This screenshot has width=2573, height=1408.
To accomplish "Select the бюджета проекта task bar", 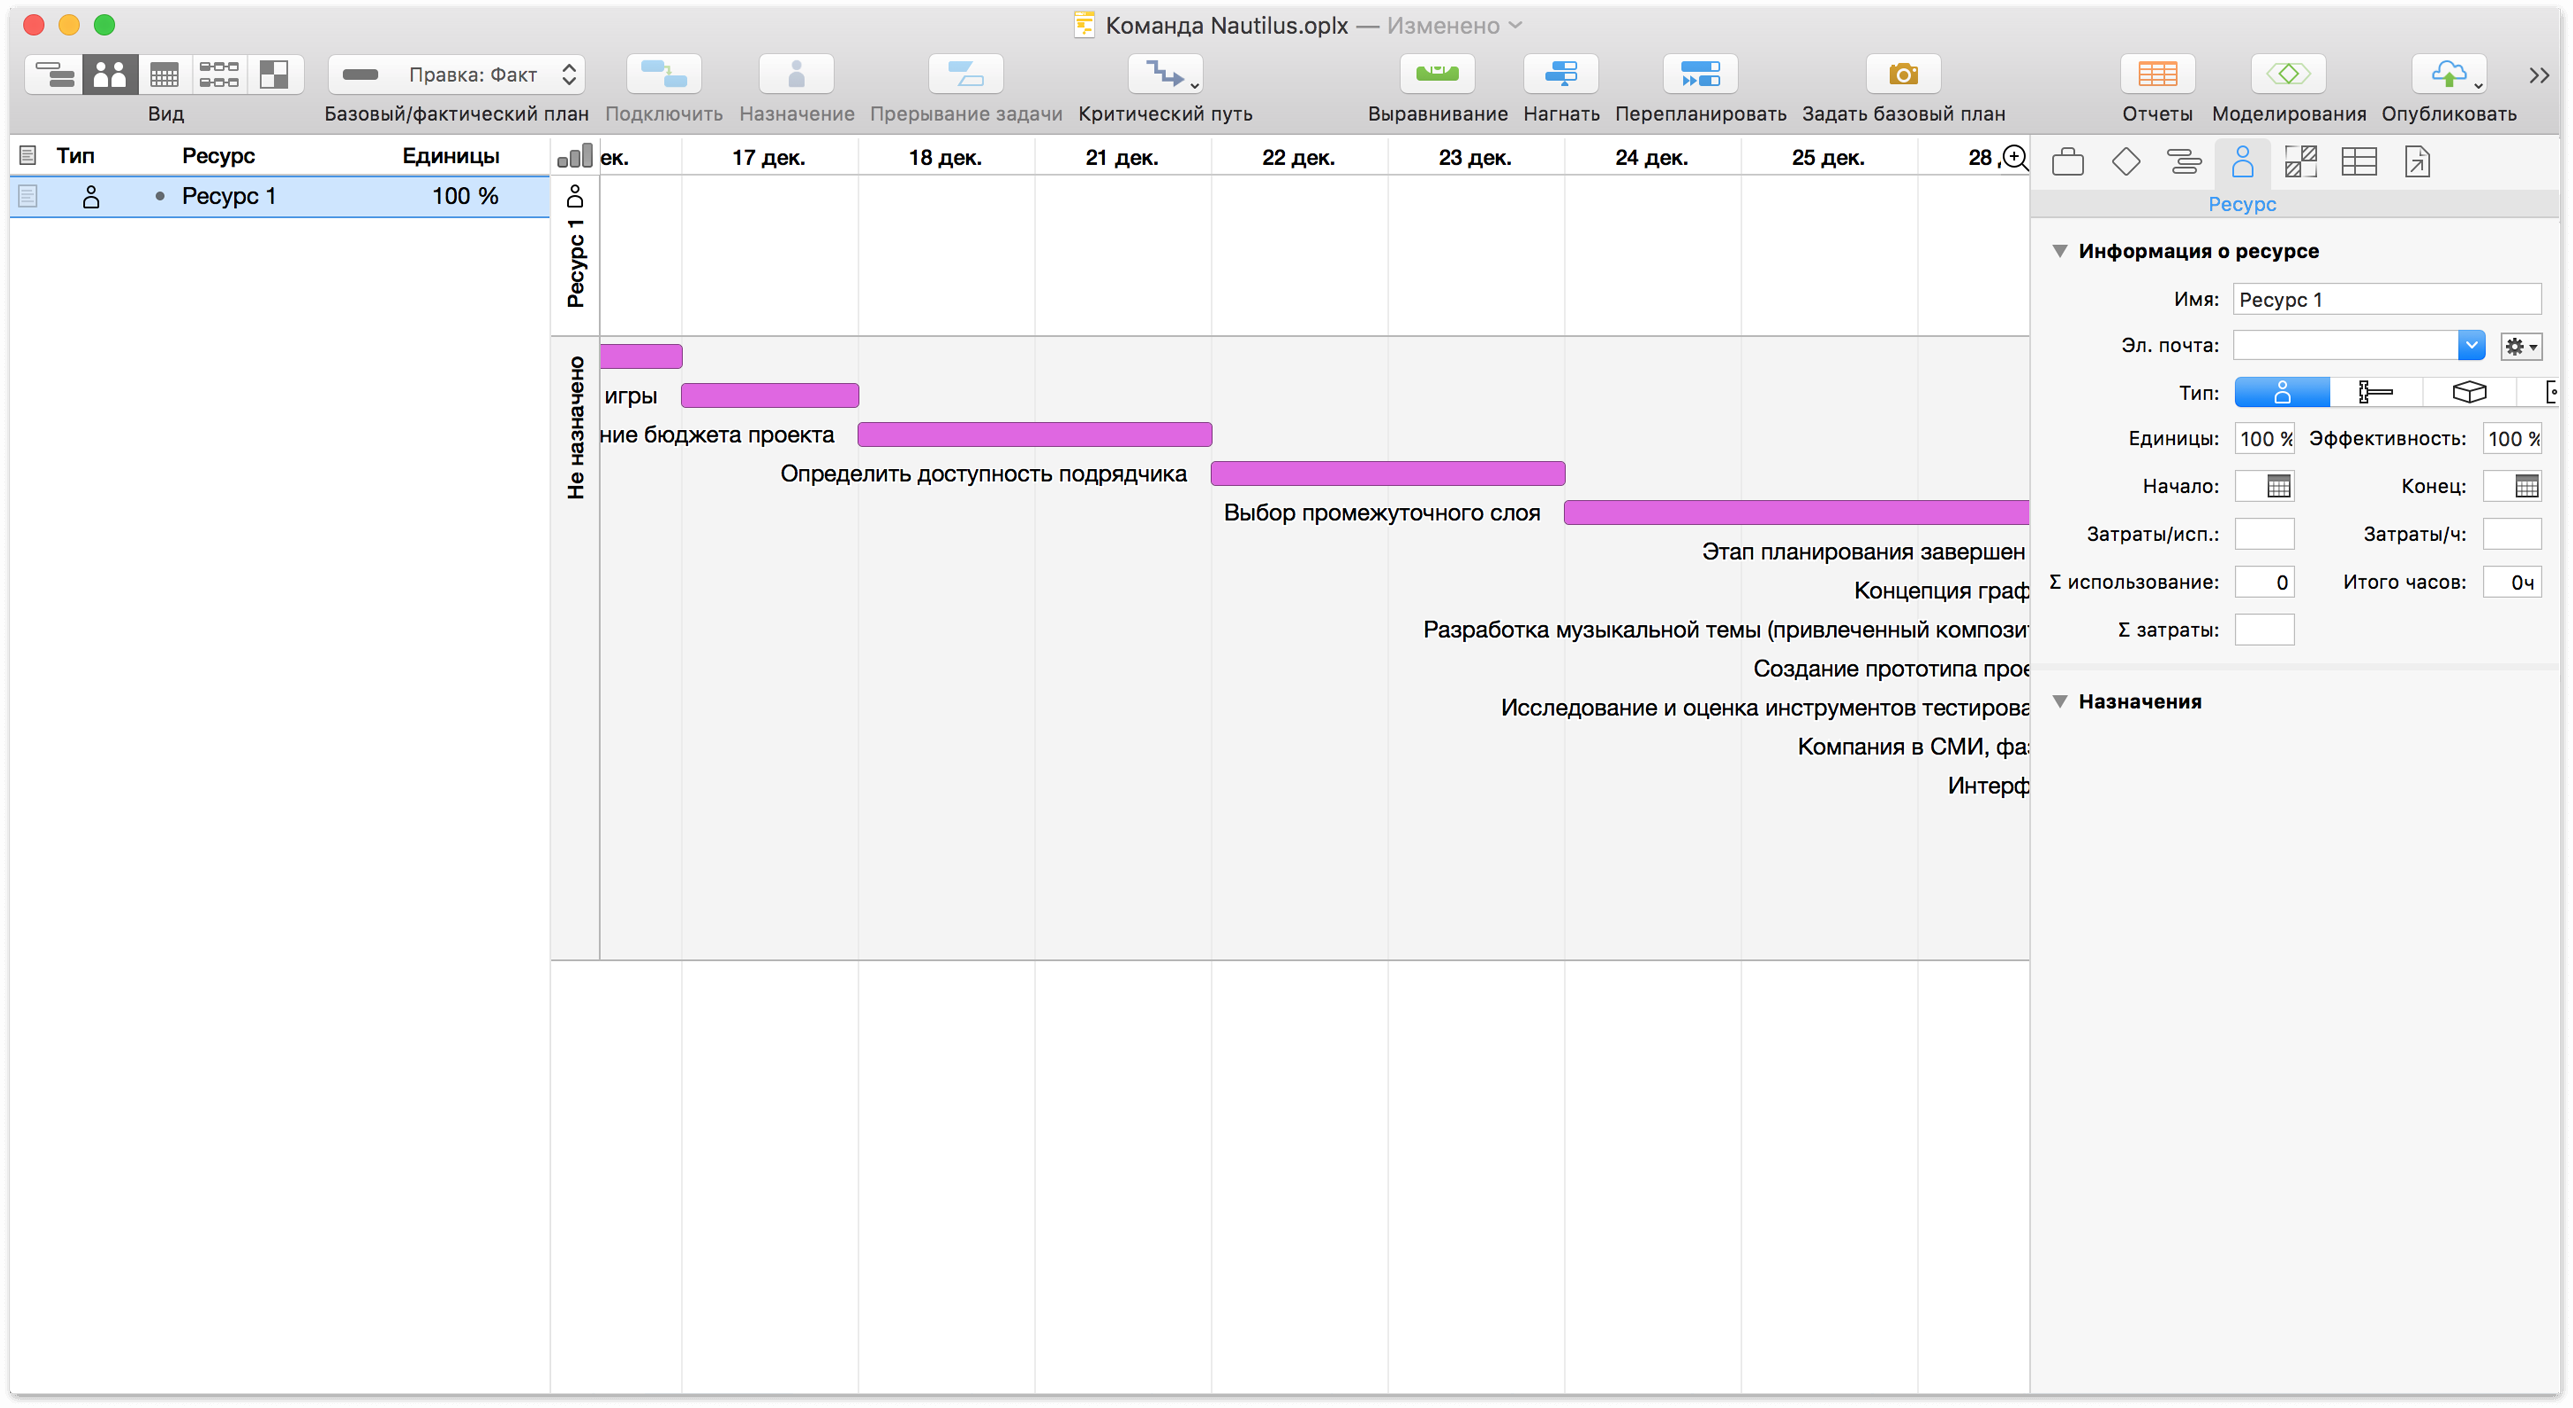I will click(1035, 434).
